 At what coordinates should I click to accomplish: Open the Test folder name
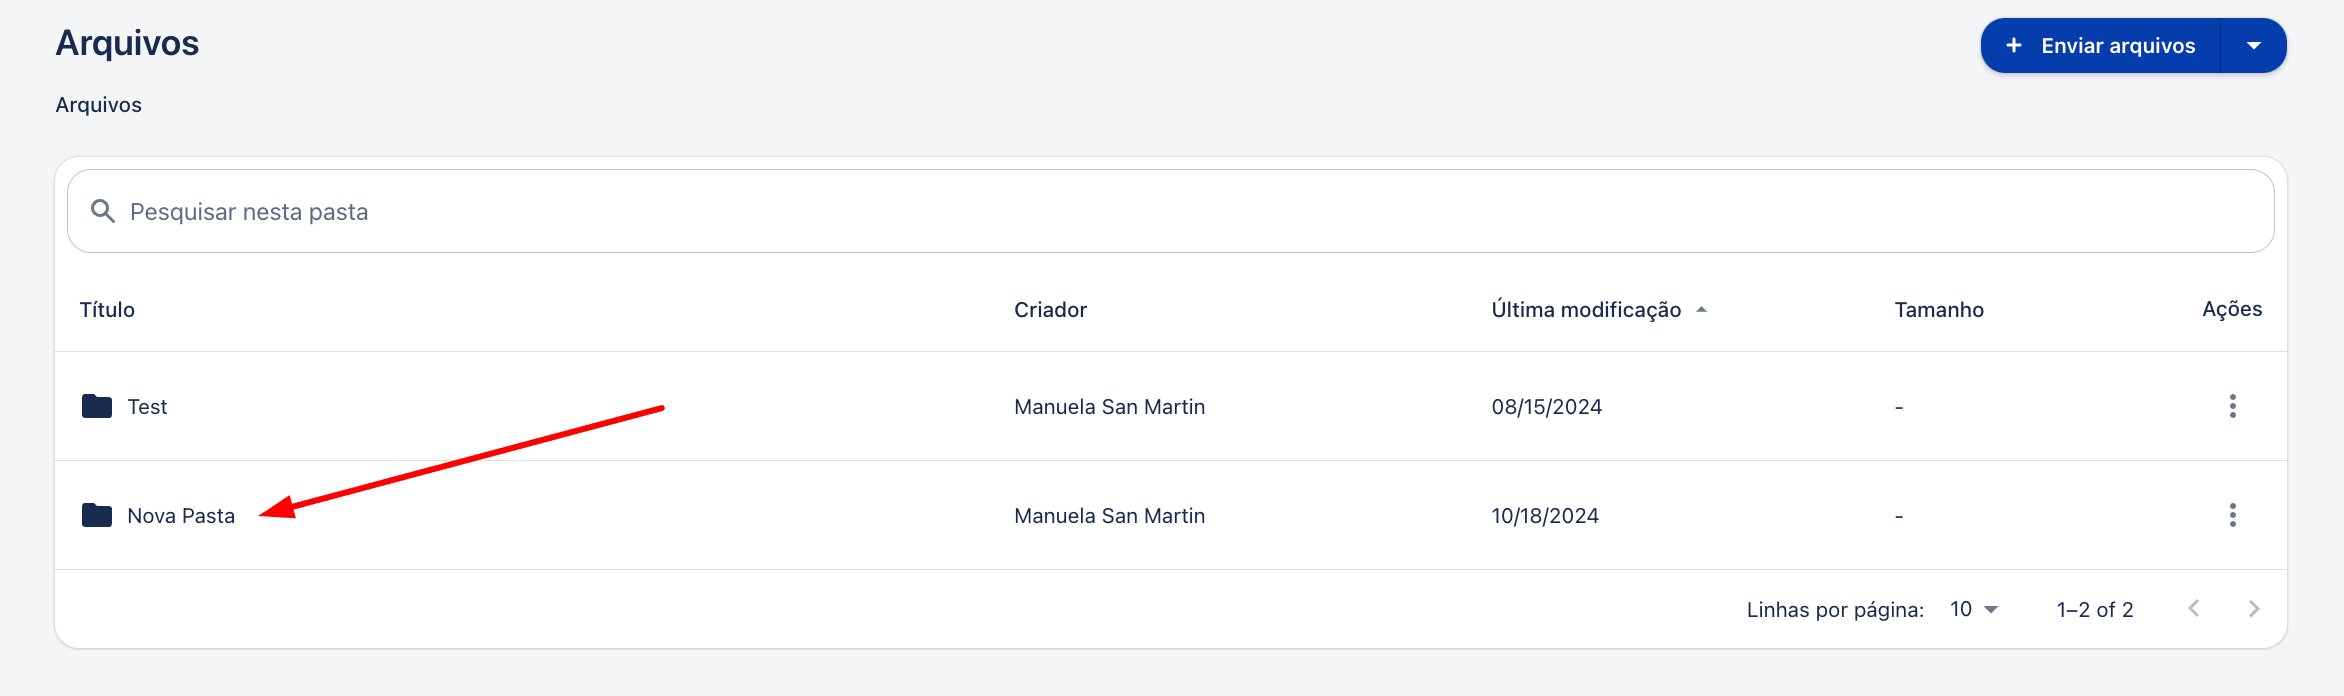147,407
